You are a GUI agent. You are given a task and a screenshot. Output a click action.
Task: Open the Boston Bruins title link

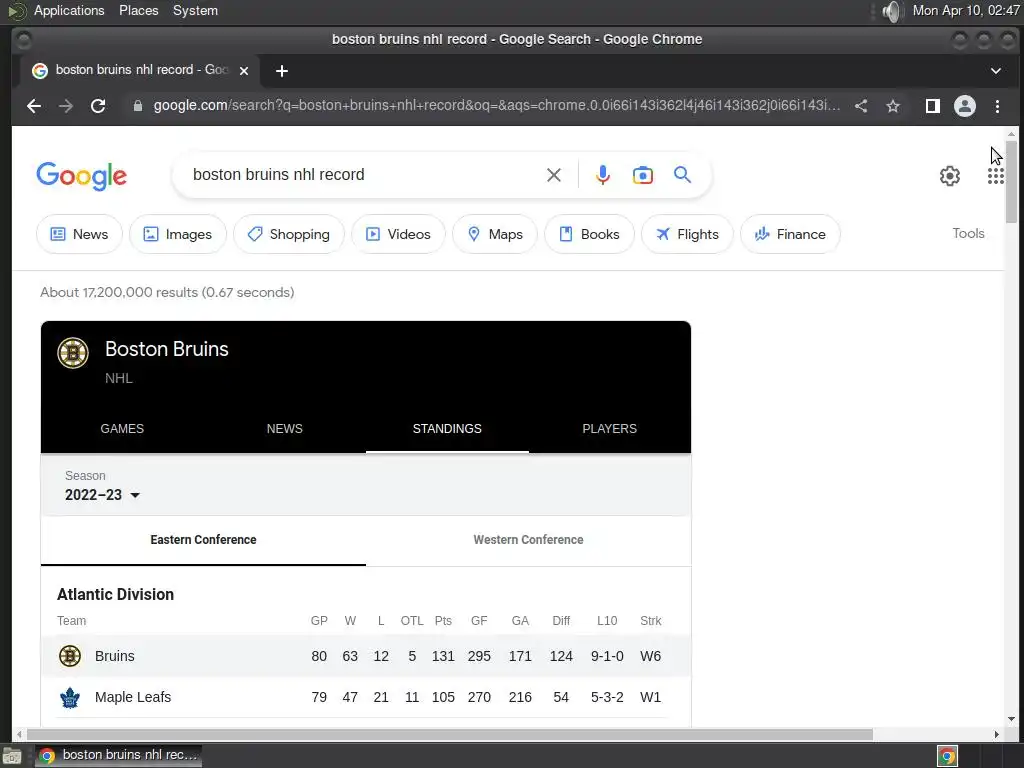point(167,349)
